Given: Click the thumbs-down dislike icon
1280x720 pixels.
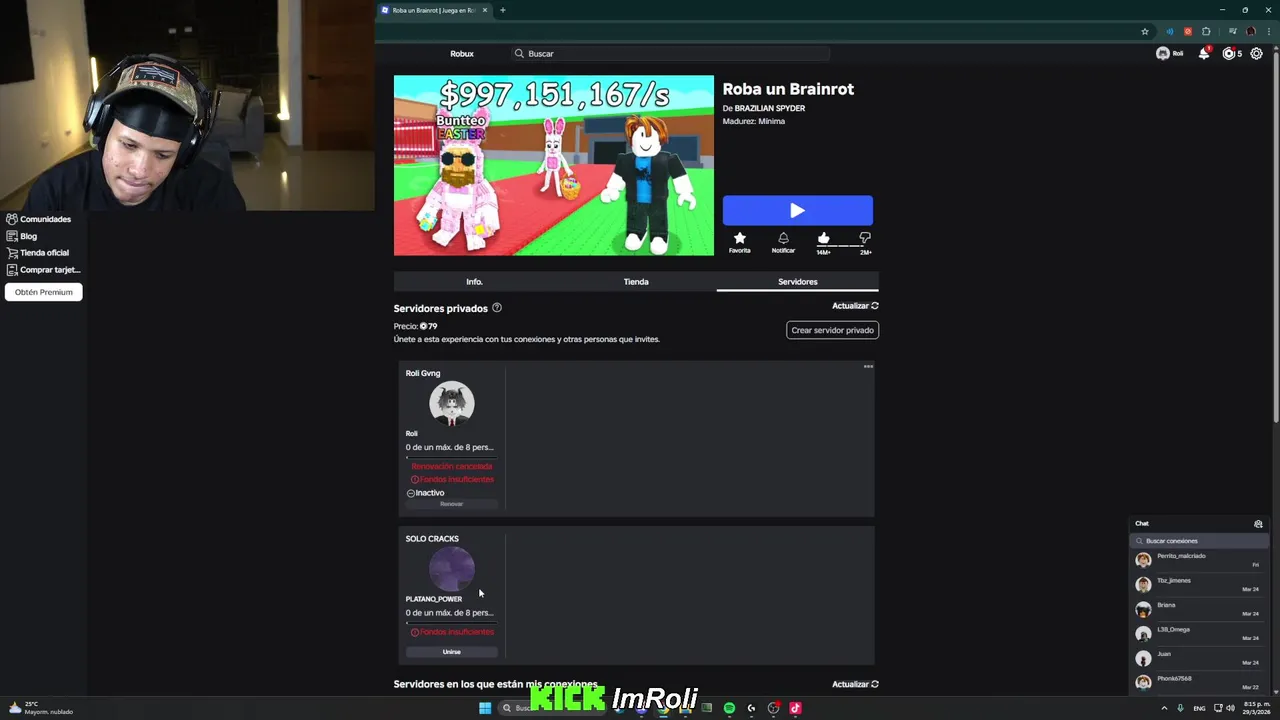Looking at the screenshot, I should tap(865, 238).
